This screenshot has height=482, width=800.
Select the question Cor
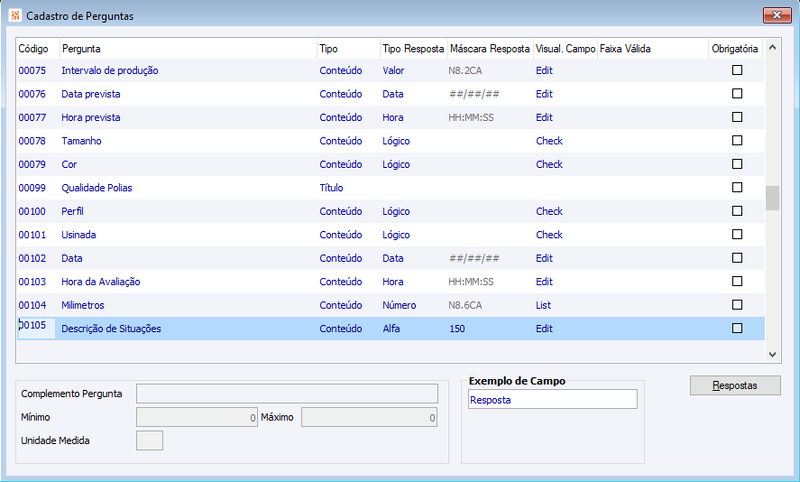point(69,164)
